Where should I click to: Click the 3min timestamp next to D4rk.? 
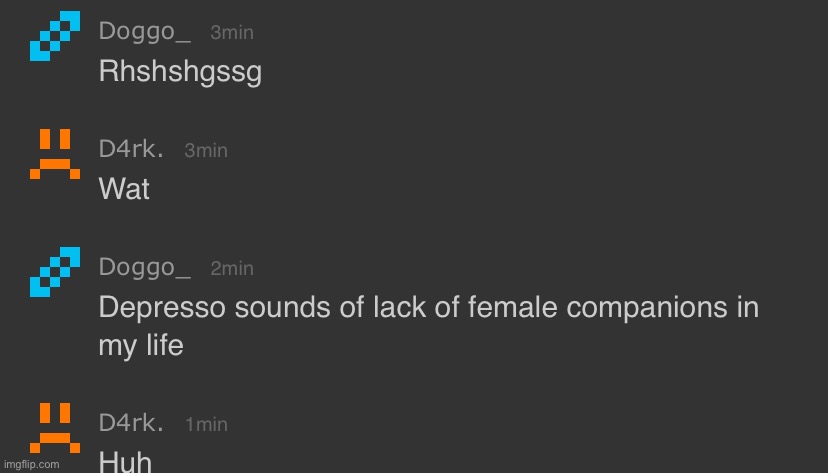(x=206, y=151)
